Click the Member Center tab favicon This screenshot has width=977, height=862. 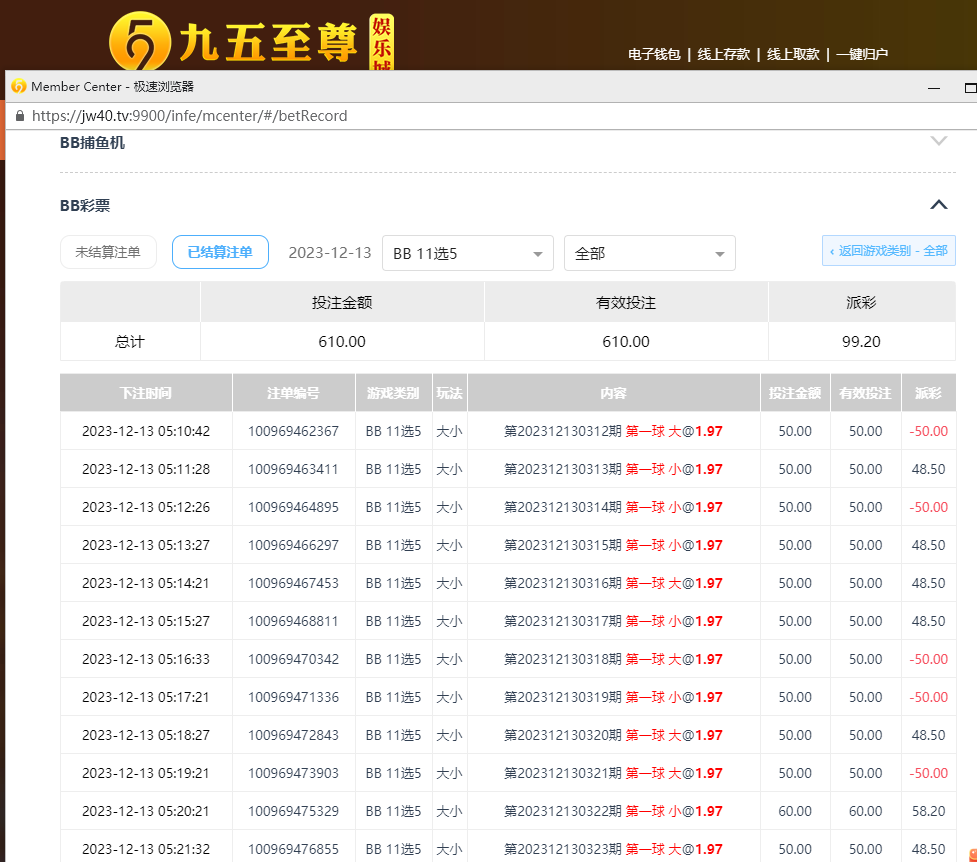(18, 87)
